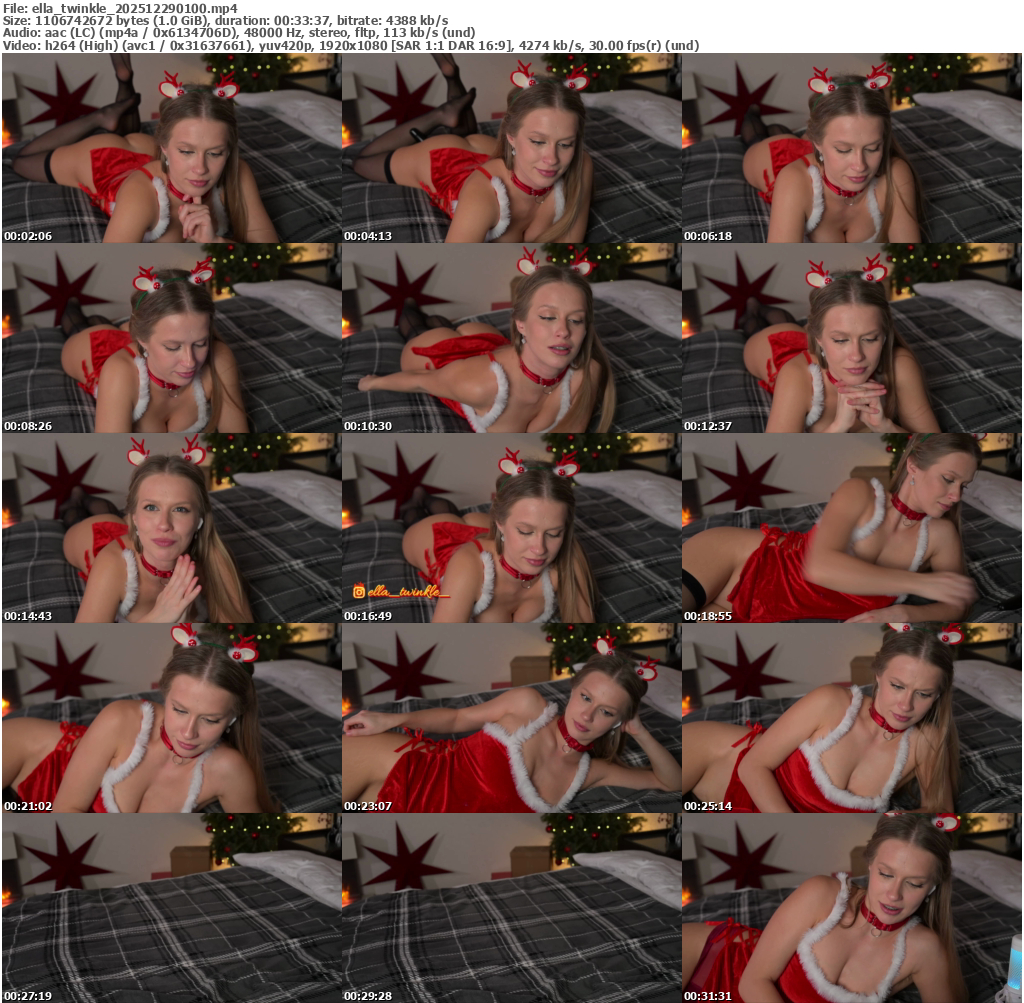The image size is (1024, 1003).
Task: Click the frame stamped 00:25:14
Action: tap(851, 718)
